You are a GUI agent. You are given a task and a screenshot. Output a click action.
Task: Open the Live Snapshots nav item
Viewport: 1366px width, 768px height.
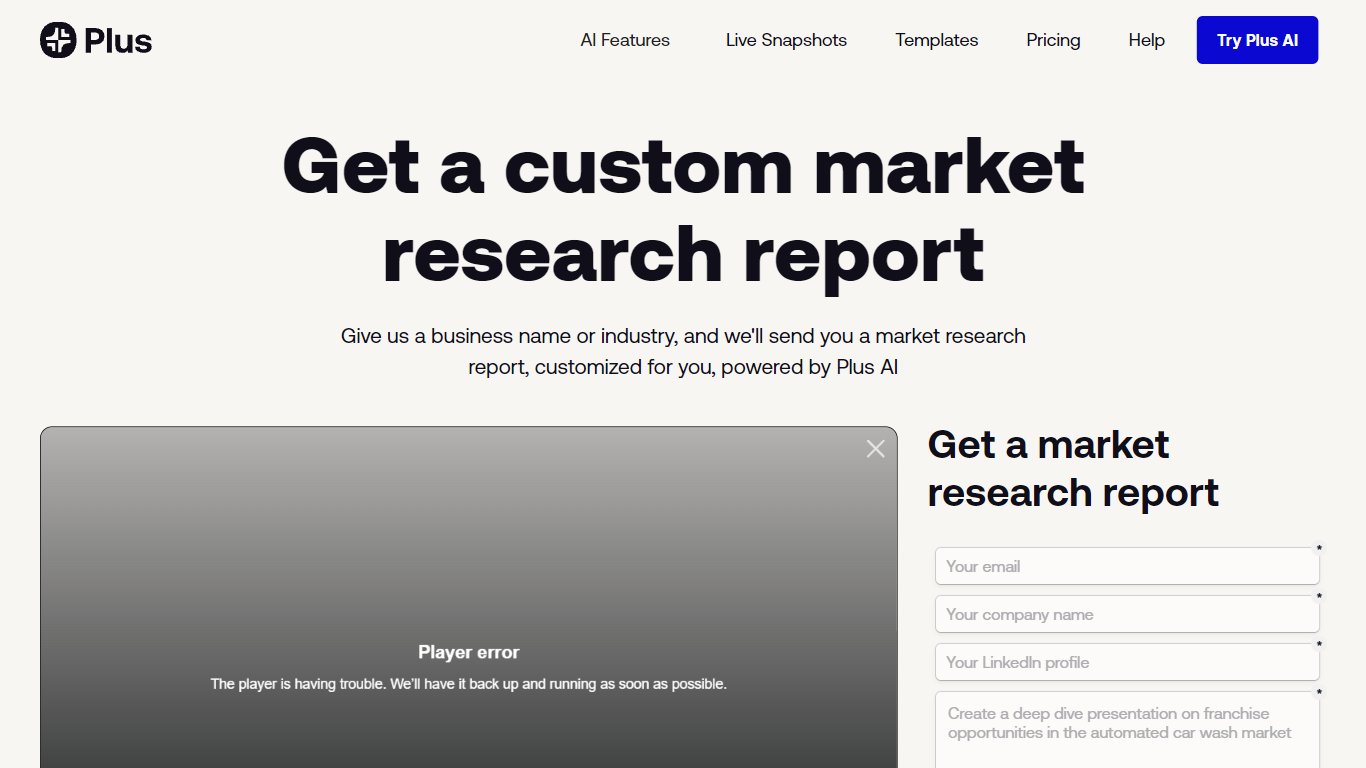click(786, 40)
